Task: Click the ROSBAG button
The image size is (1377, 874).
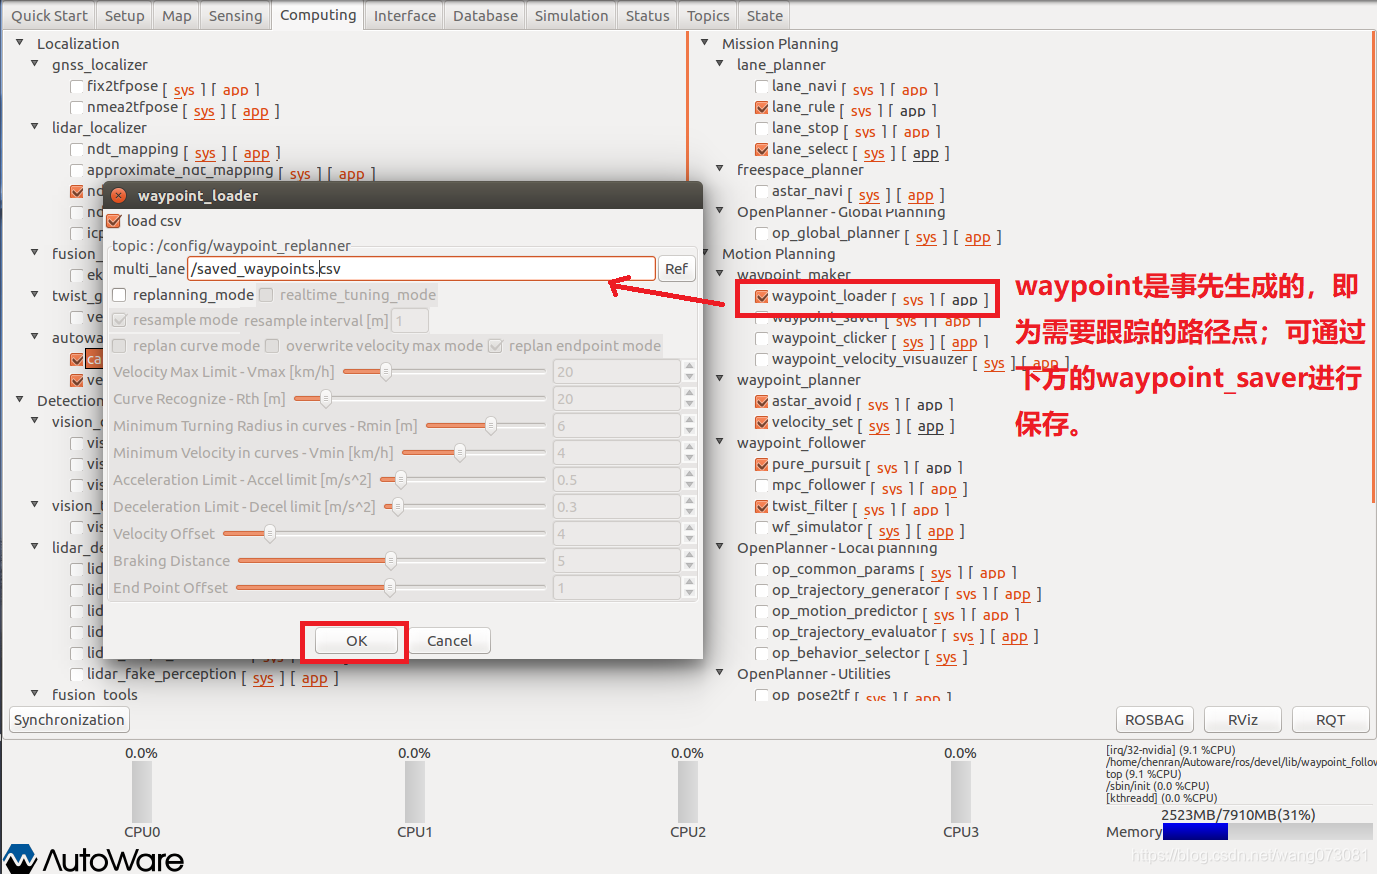Action: pos(1154,720)
